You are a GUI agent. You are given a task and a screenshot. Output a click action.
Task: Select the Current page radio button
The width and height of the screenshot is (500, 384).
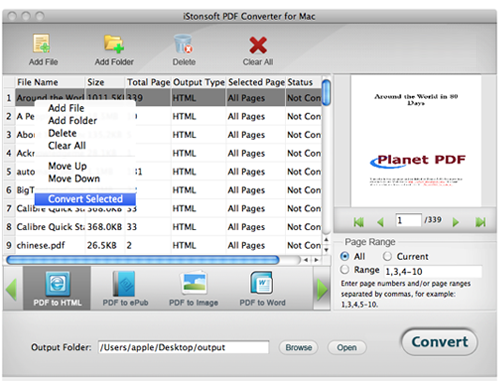coord(387,256)
